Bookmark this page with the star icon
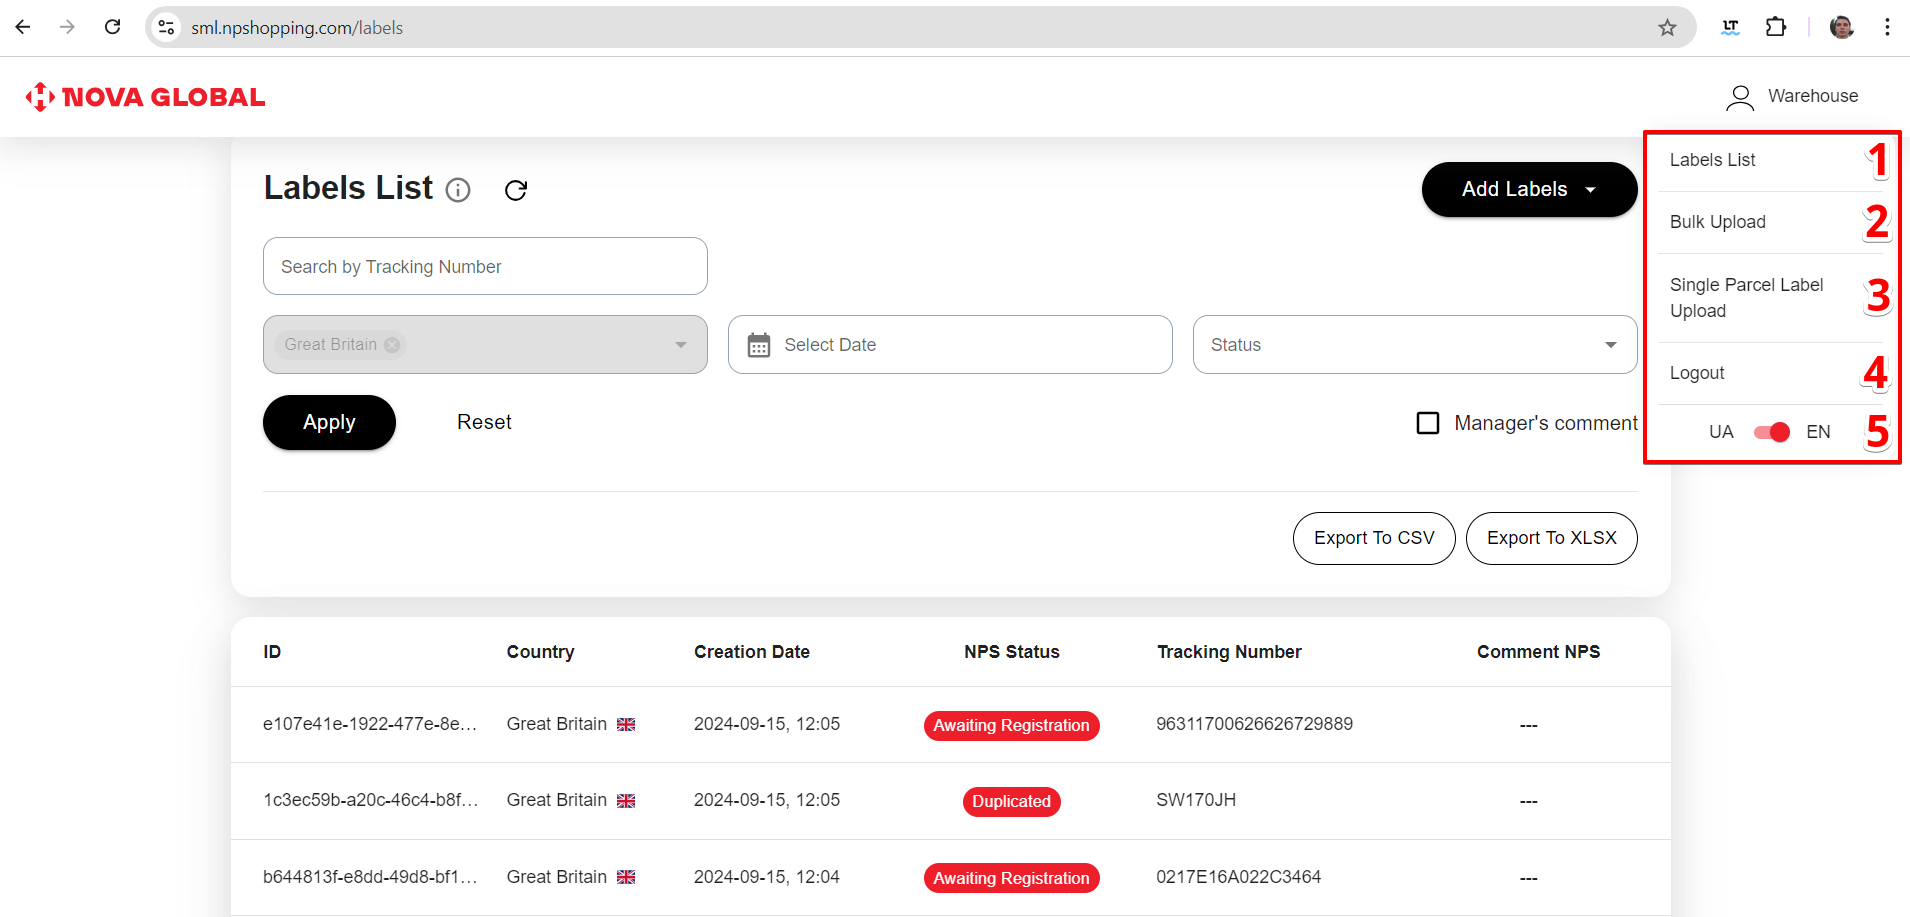 (1667, 27)
